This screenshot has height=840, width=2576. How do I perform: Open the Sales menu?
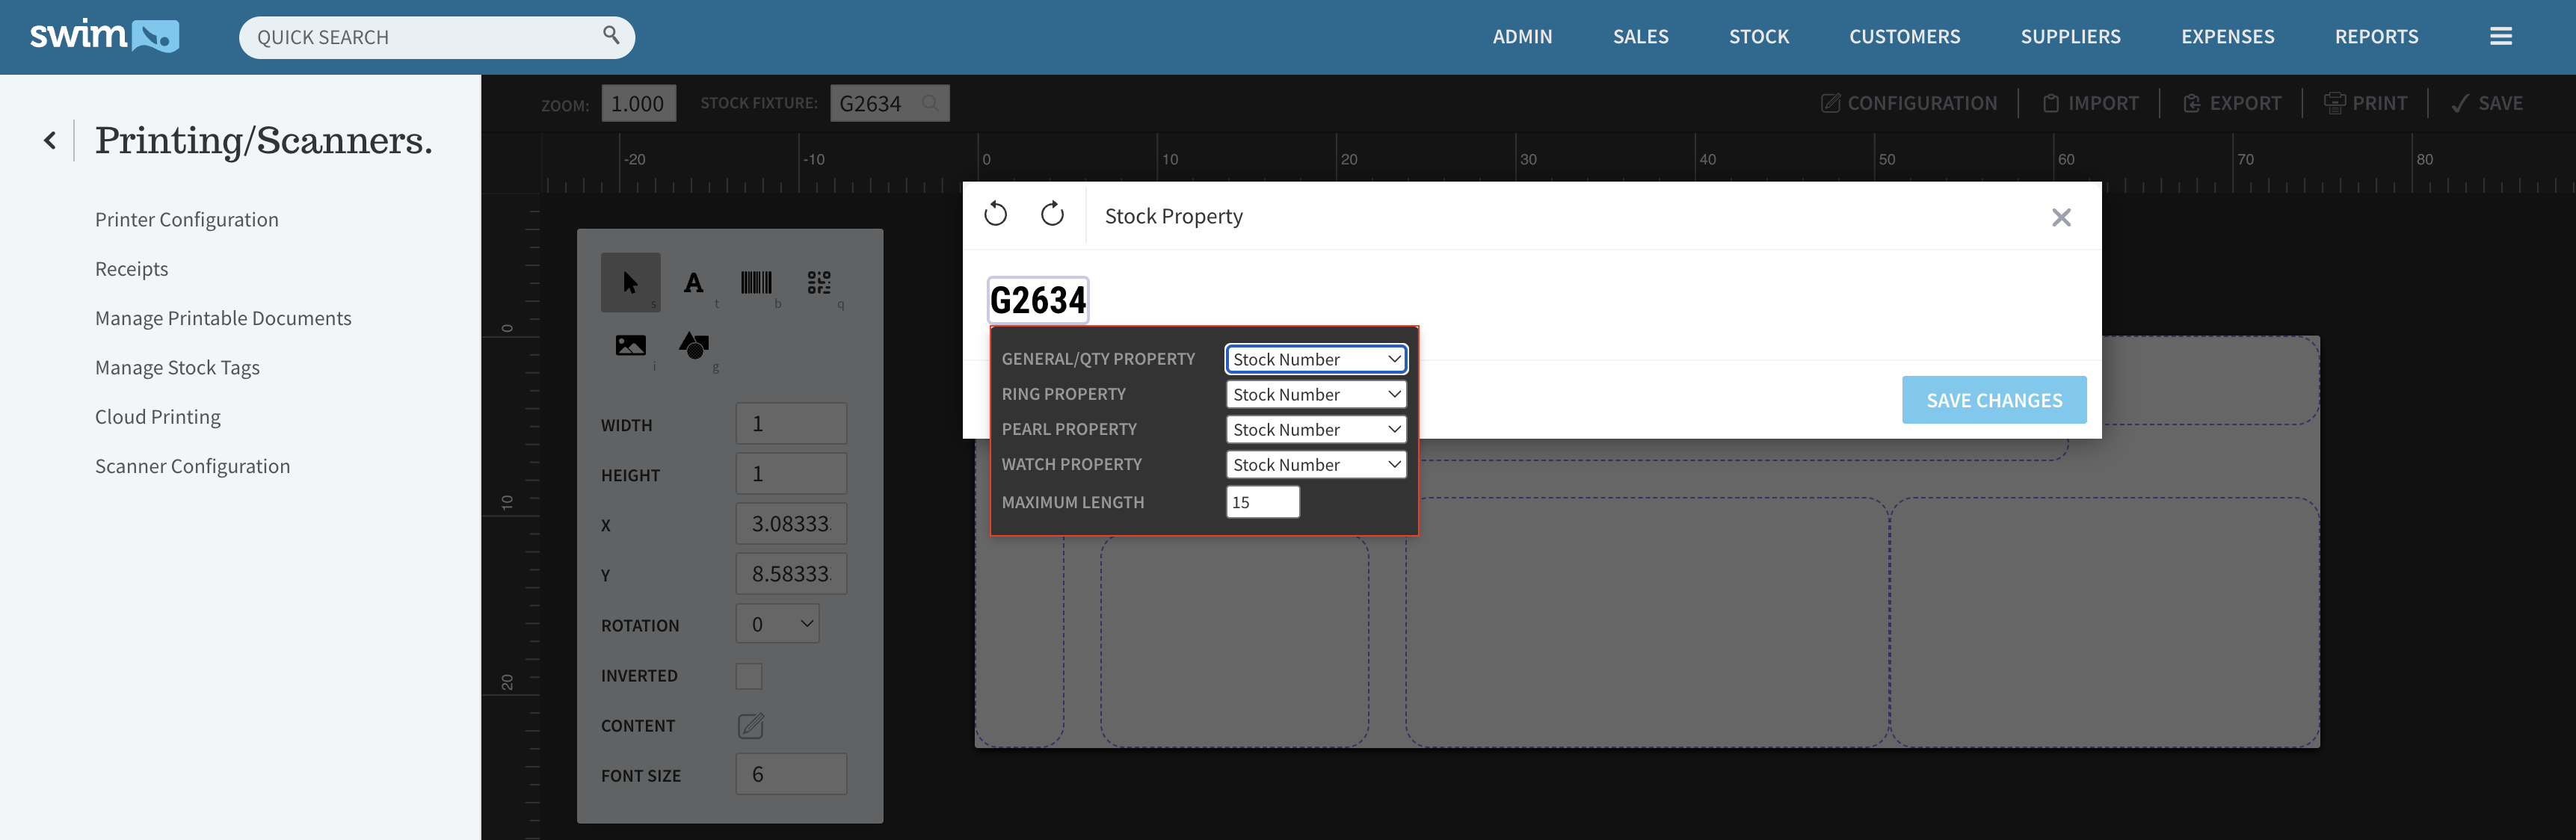pyautogui.click(x=1640, y=37)
